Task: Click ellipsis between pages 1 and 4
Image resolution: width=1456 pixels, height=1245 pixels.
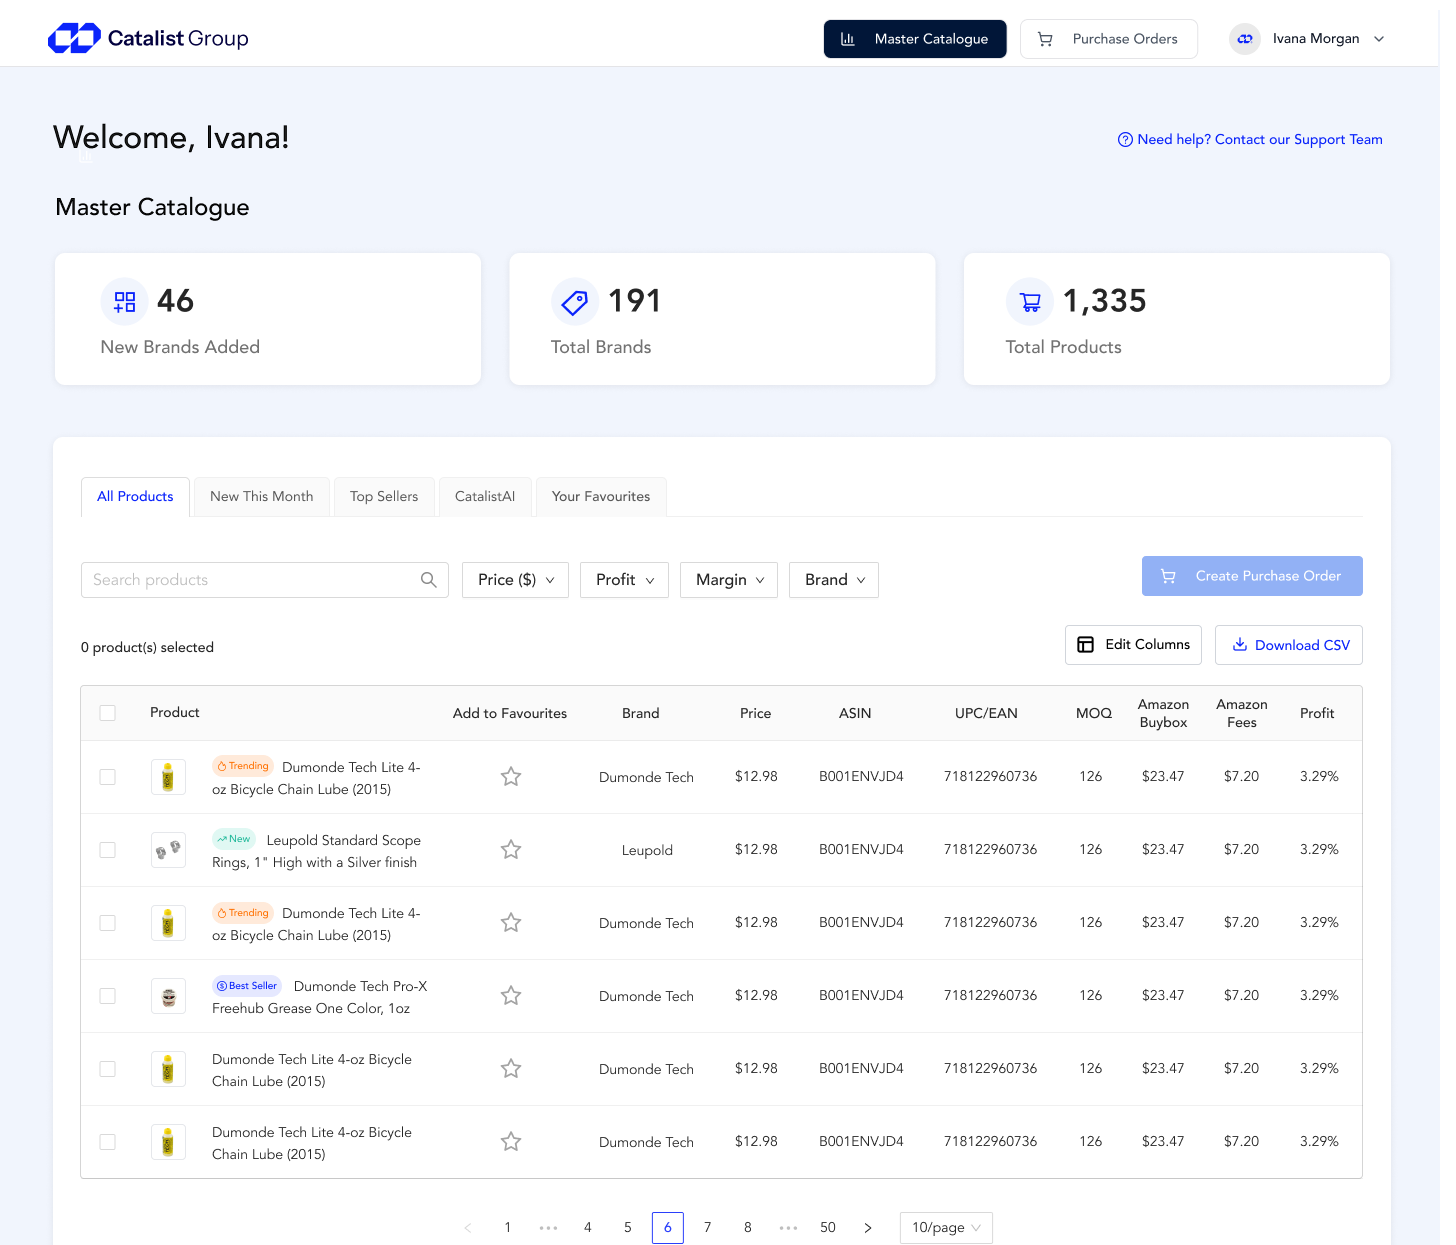Action: tap(548, 1227)
